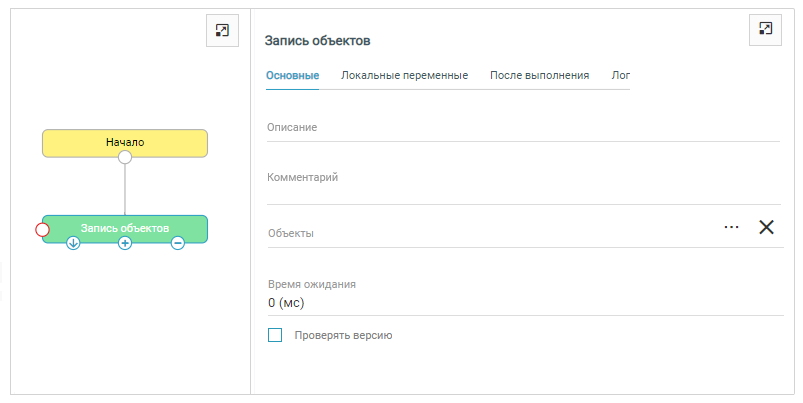
Task: Click the red circle on Запись объектов node
Action: 42,230
